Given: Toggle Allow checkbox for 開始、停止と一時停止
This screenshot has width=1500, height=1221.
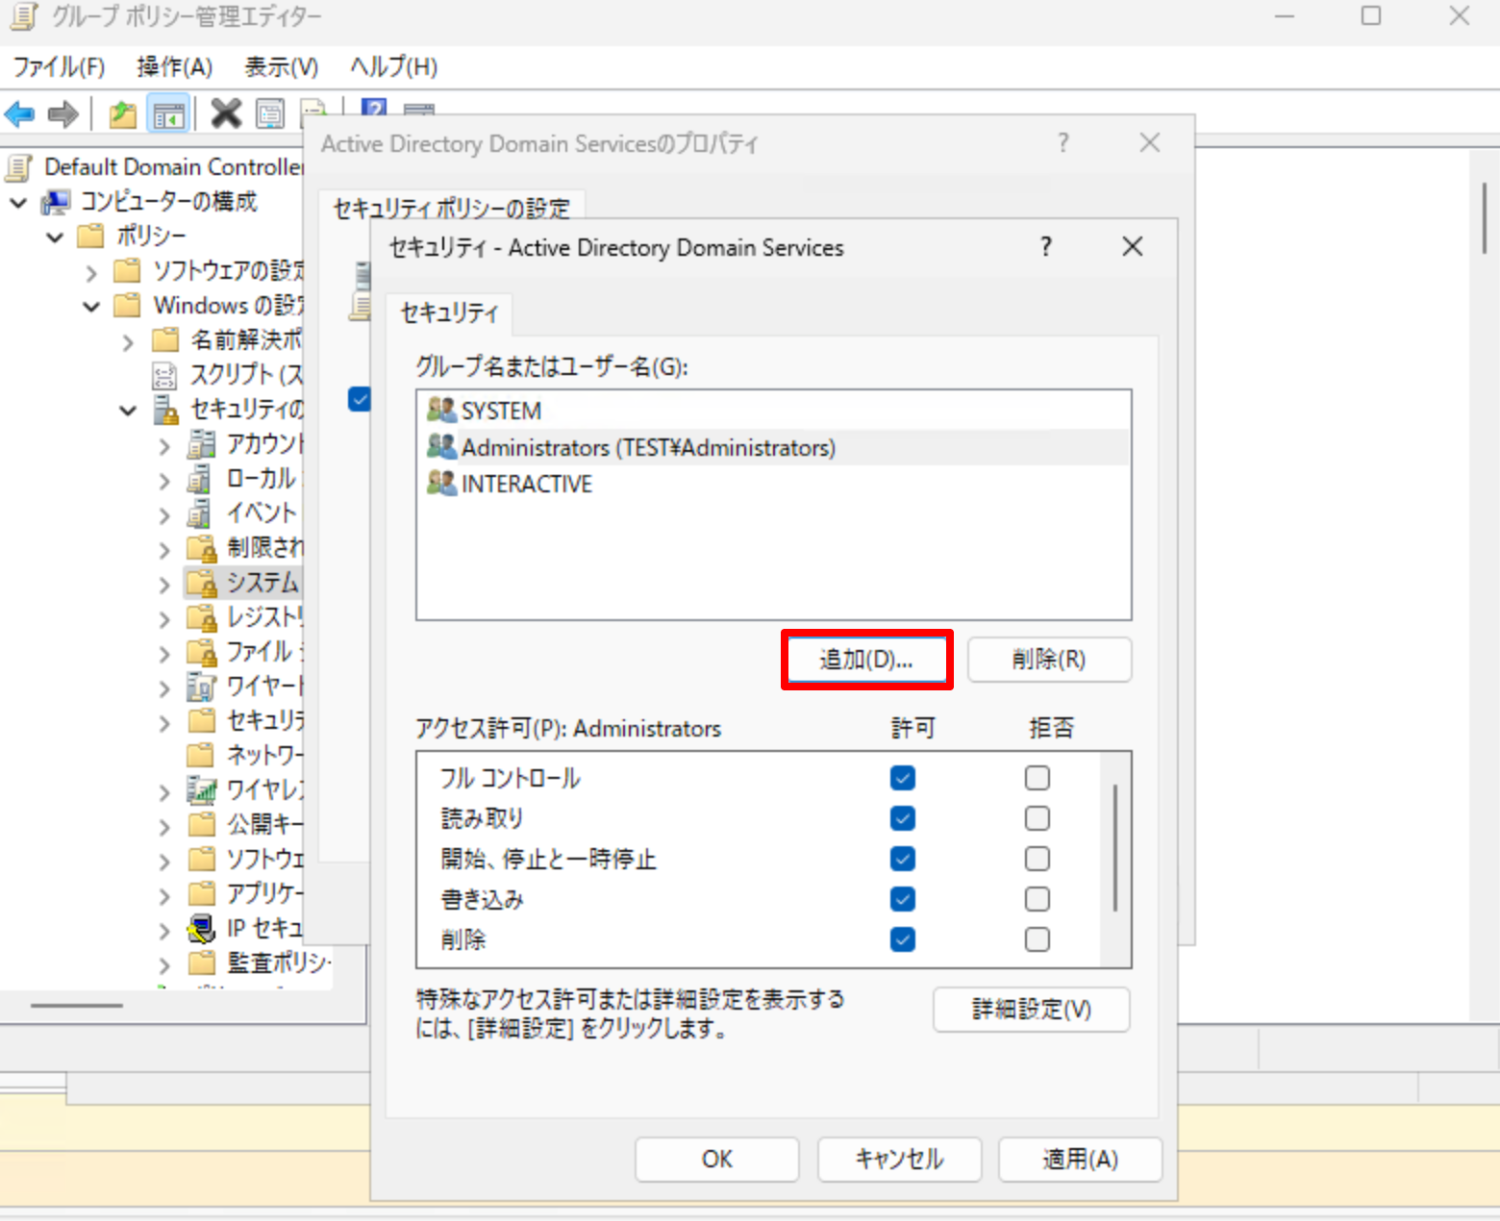Looking at the screenshot, I should [902, 859].
